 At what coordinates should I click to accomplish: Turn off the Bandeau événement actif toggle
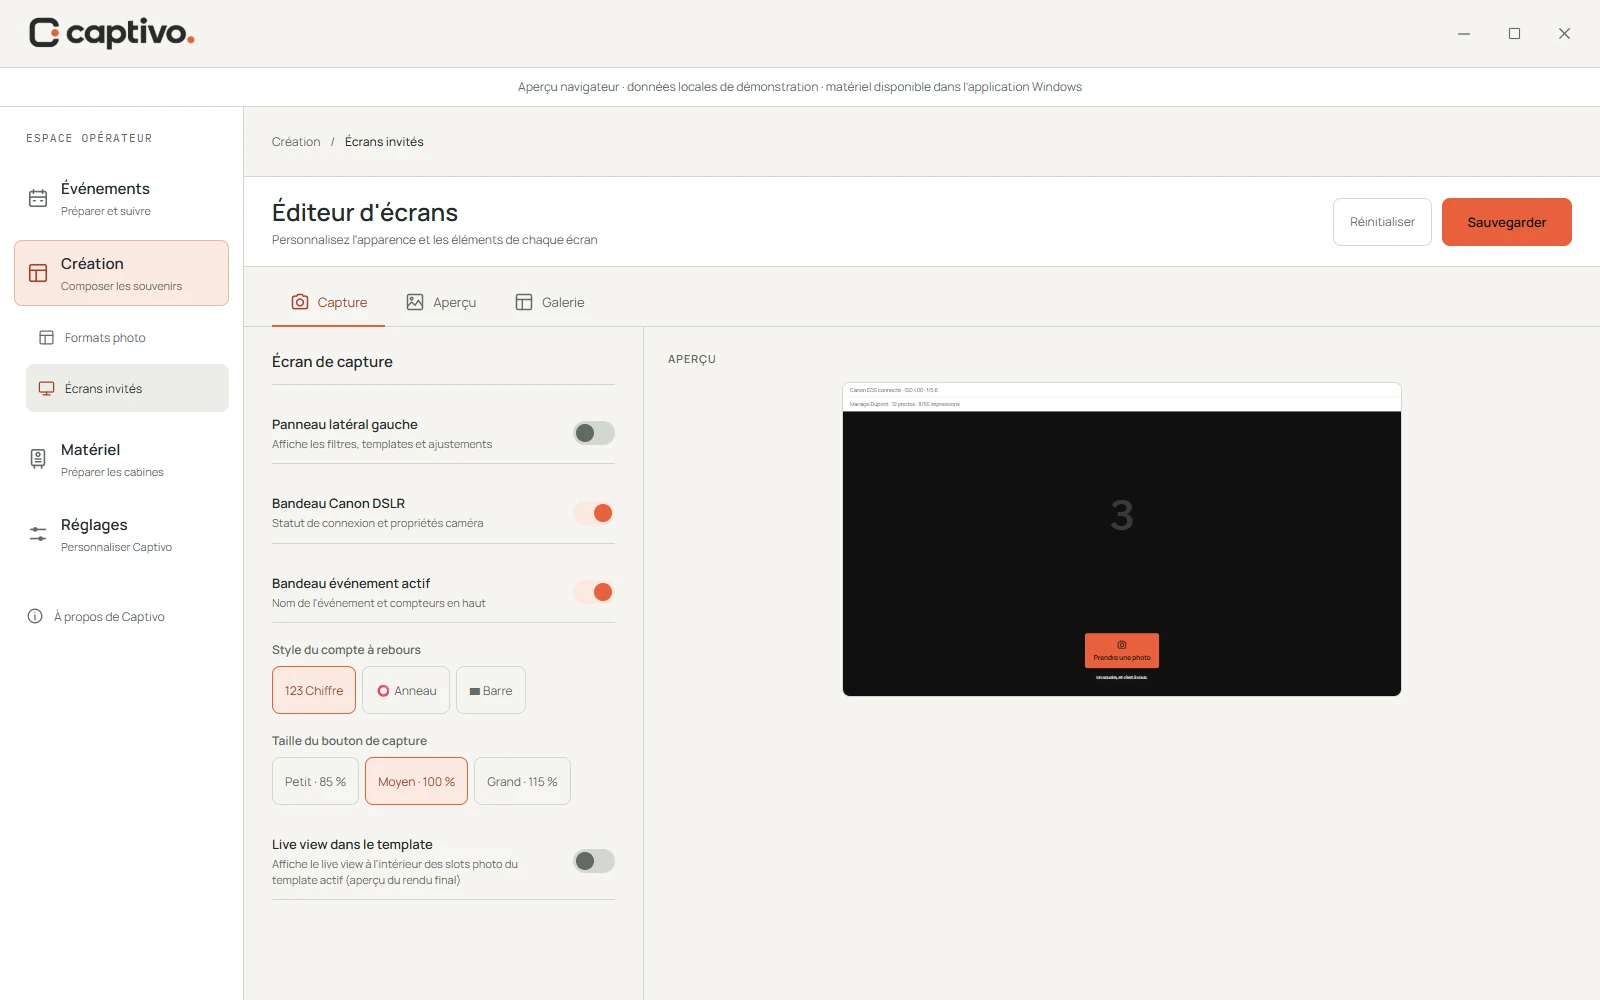[x=594, y=592]
